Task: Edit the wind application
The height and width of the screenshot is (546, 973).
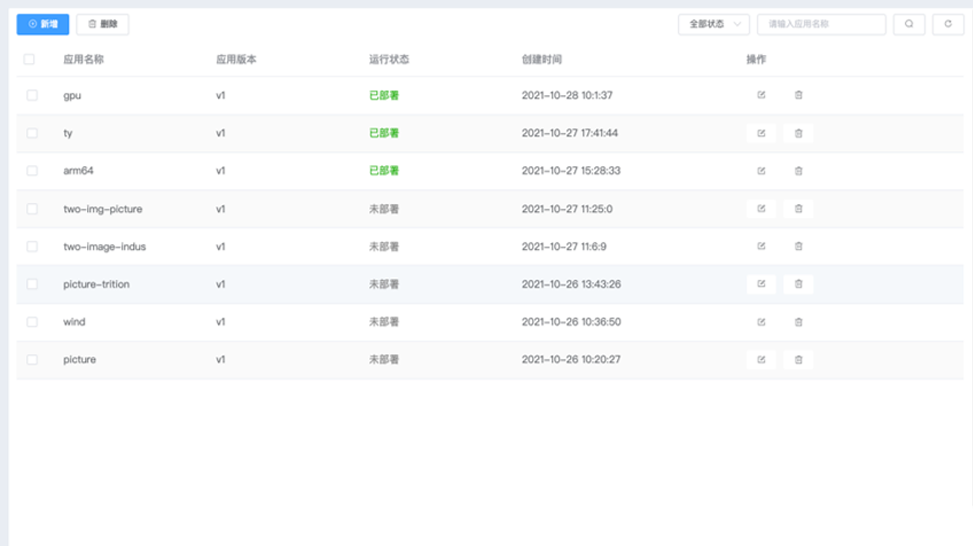Action: (x=761, y=322)
